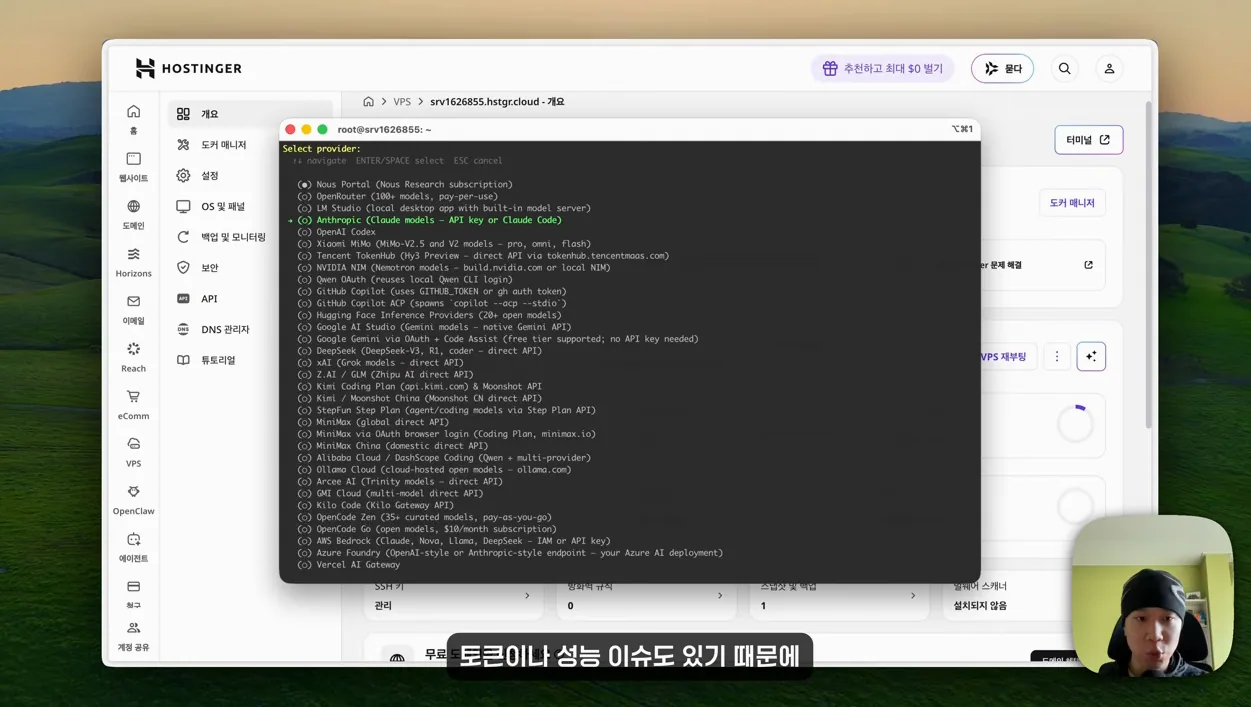This screenshot has height=707, width=1251.
Task: Click the AWS Bedrock provider line
Action: (454, 541)
